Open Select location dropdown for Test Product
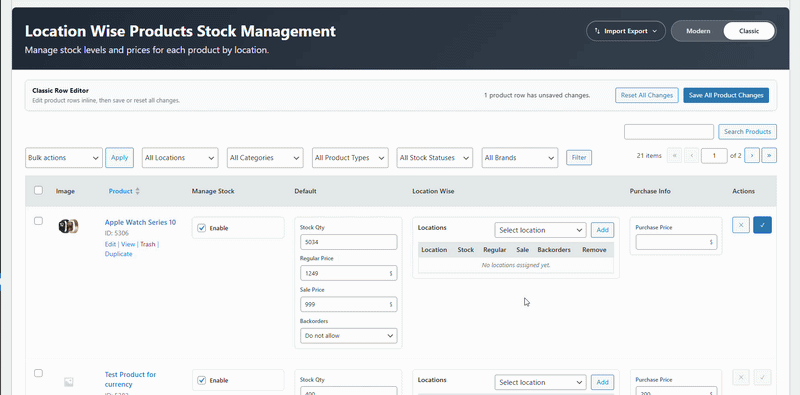The height and width of the screenshot is (395, 800). click(x=540, y=382)
